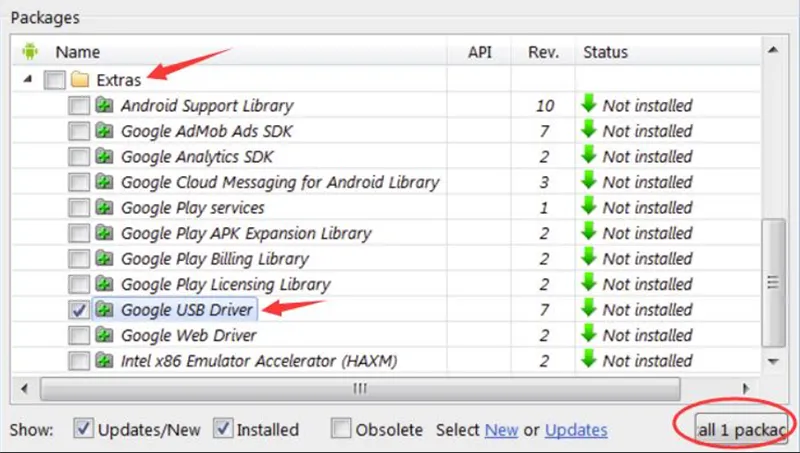
Task: Click the Status column header
Action: click(x=605, y=52)
